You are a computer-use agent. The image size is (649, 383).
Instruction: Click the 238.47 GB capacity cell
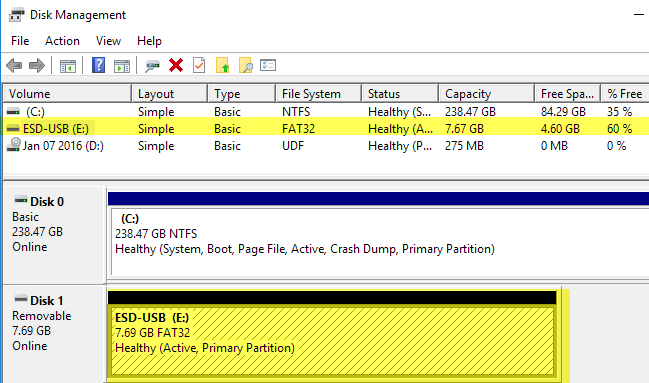[x=470, y=112]
